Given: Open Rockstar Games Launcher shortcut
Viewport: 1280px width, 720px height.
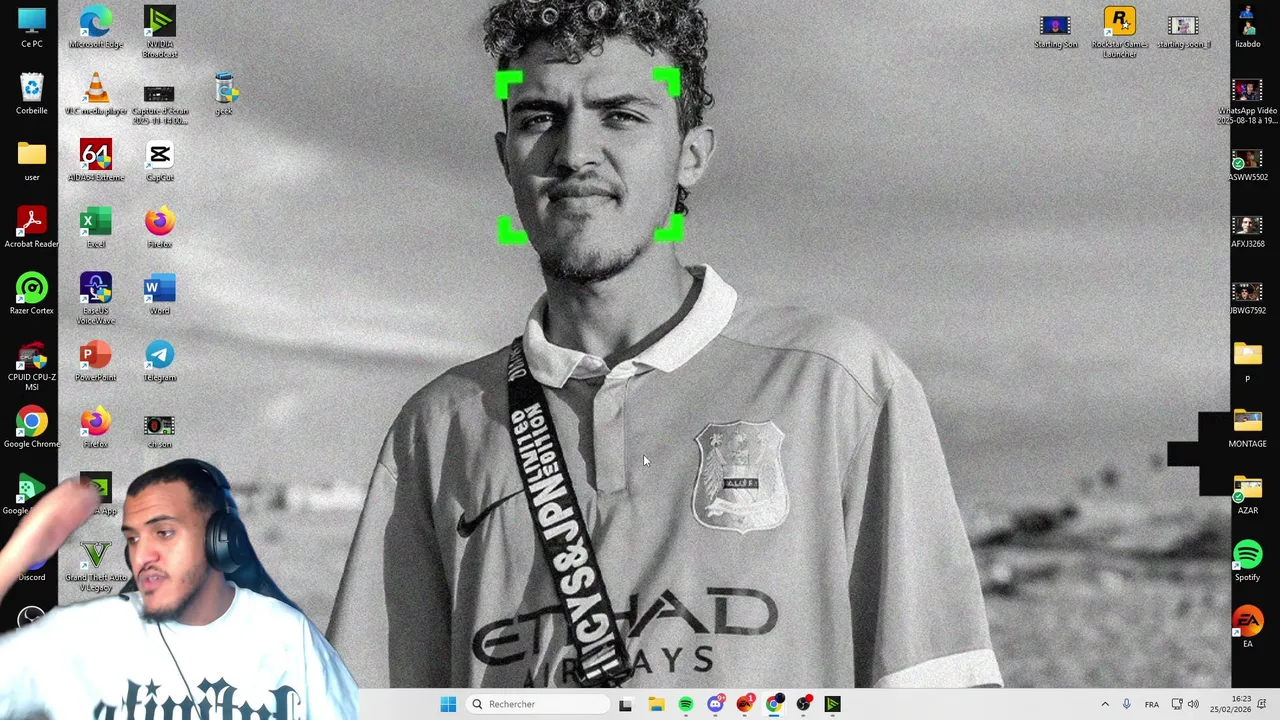Looking at the screenshot, I should click(1120, 32).
